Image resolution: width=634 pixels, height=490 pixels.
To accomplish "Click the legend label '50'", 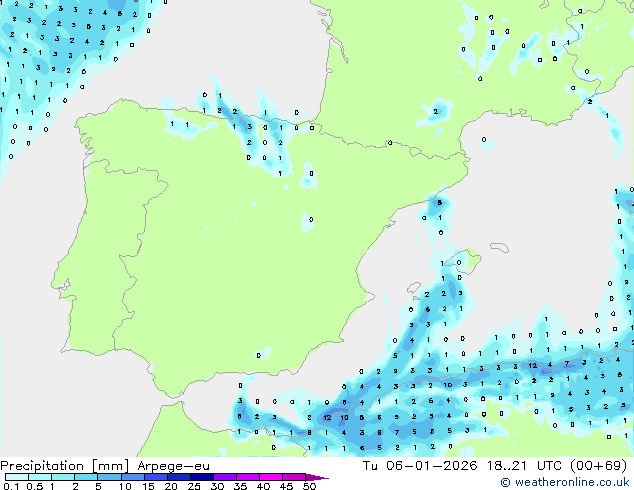I will click(x=309, y=486).
